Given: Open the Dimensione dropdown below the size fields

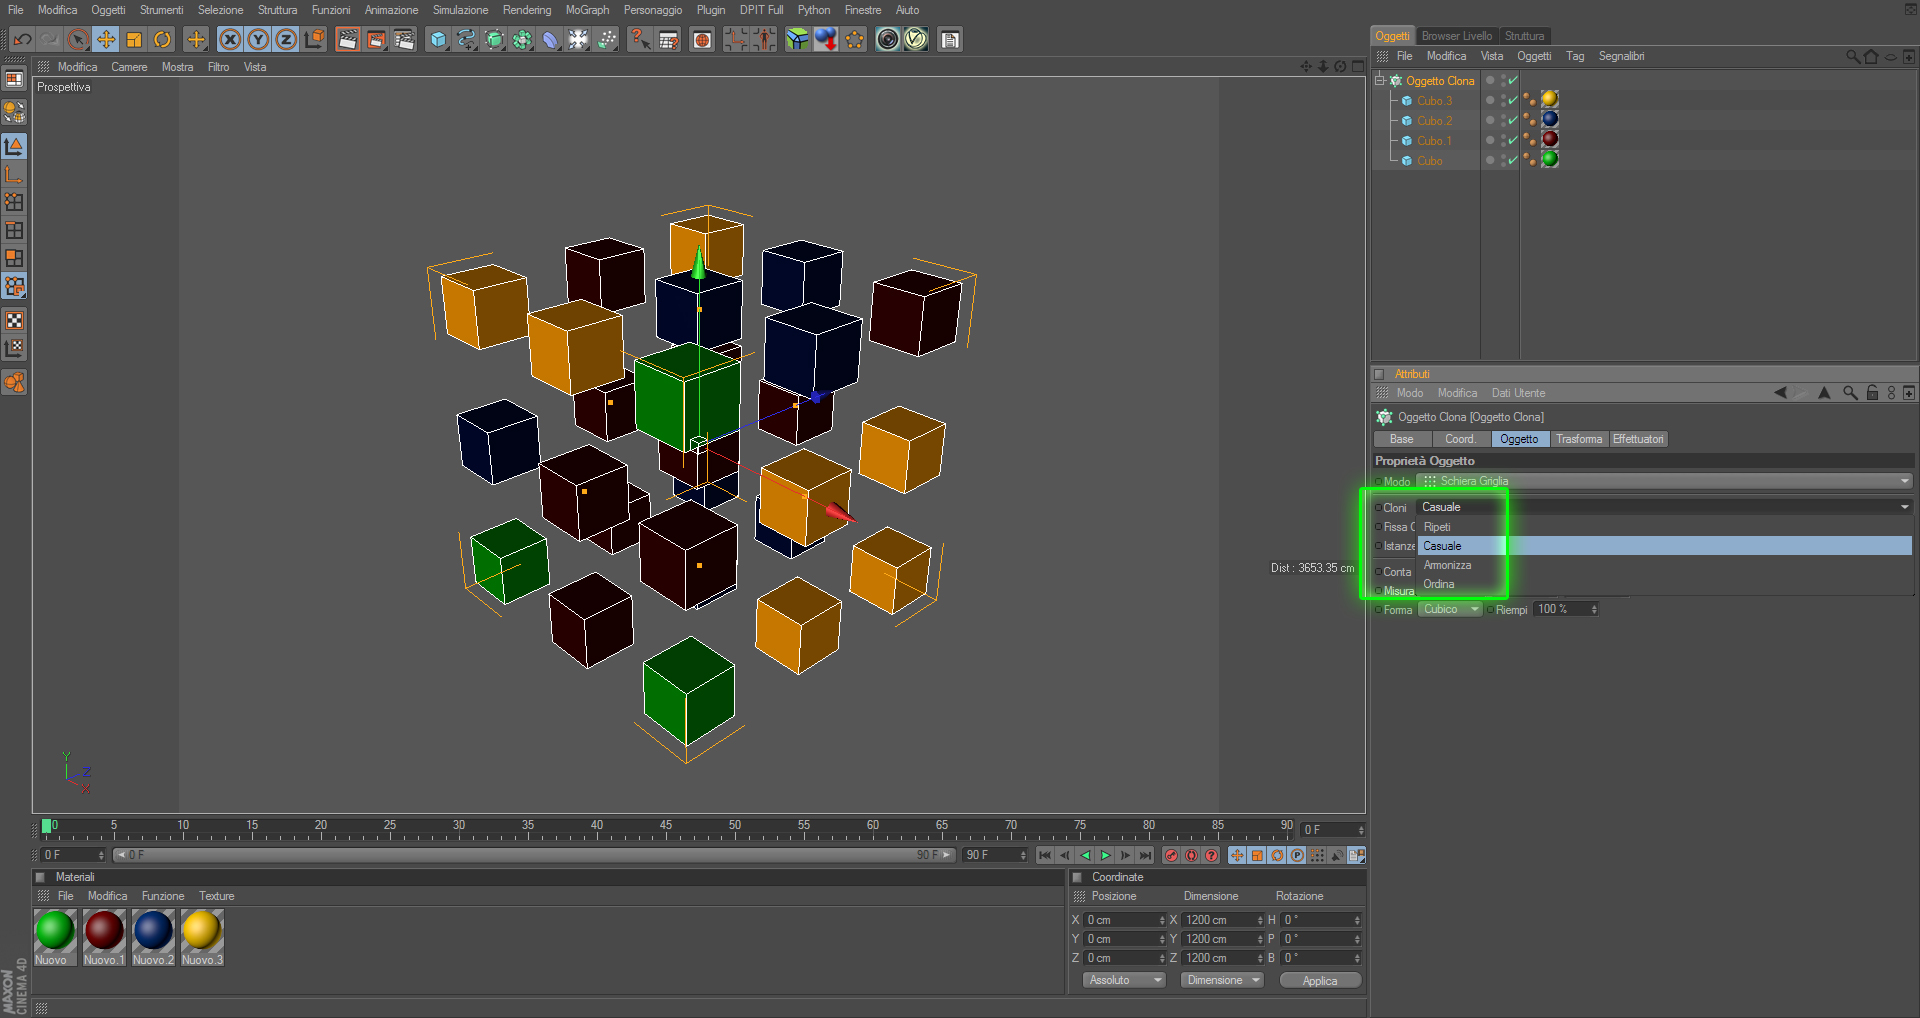Looking at the screenshot, I should tap(1223, 980).
